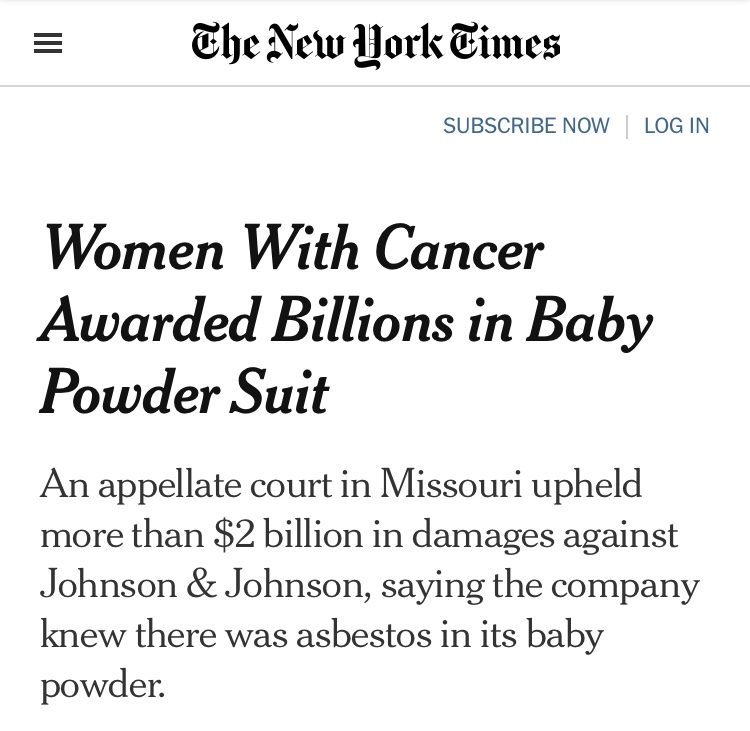
Task: Click the headline about baby powder suit
Action: pos(345,320)
